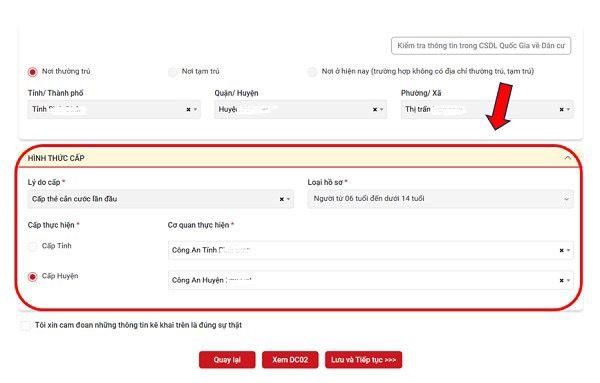Open the Phường/Xã dropdown
600x383 pixels.
487,109
